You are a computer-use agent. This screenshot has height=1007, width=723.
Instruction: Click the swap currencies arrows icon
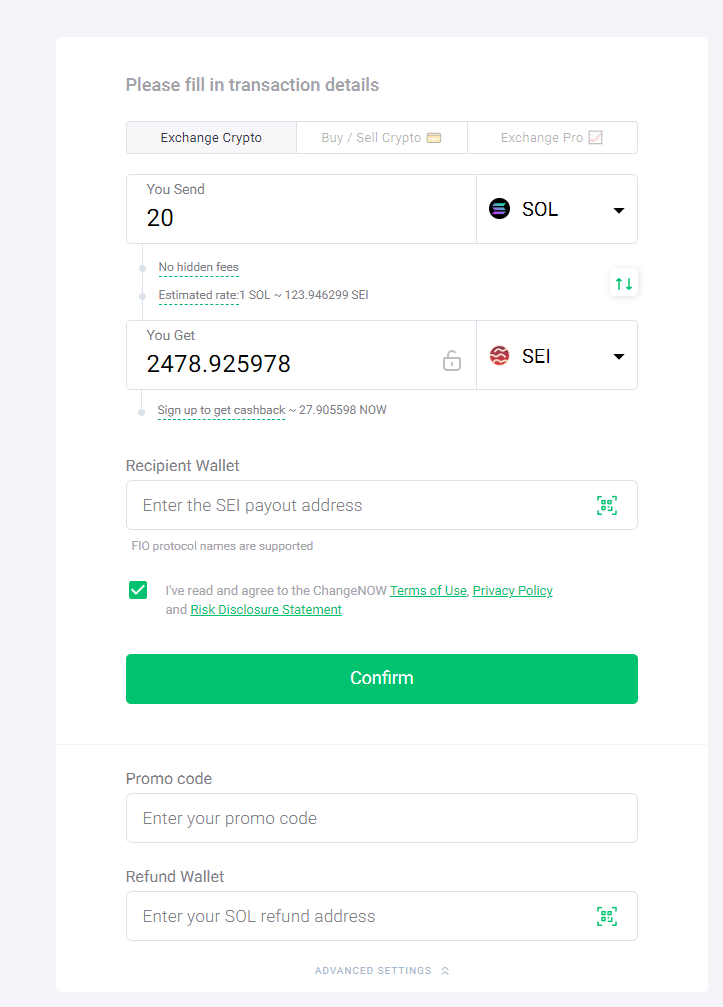624,283
